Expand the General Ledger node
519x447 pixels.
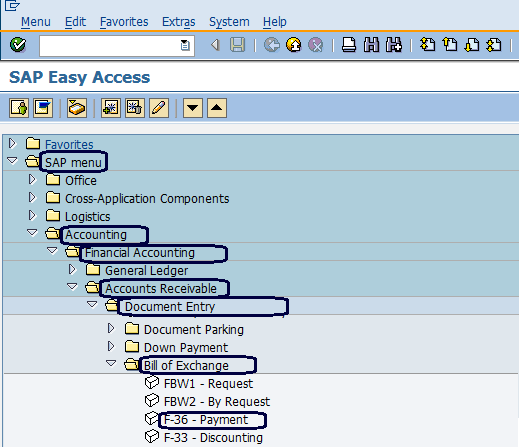click(x=72, y=269)
